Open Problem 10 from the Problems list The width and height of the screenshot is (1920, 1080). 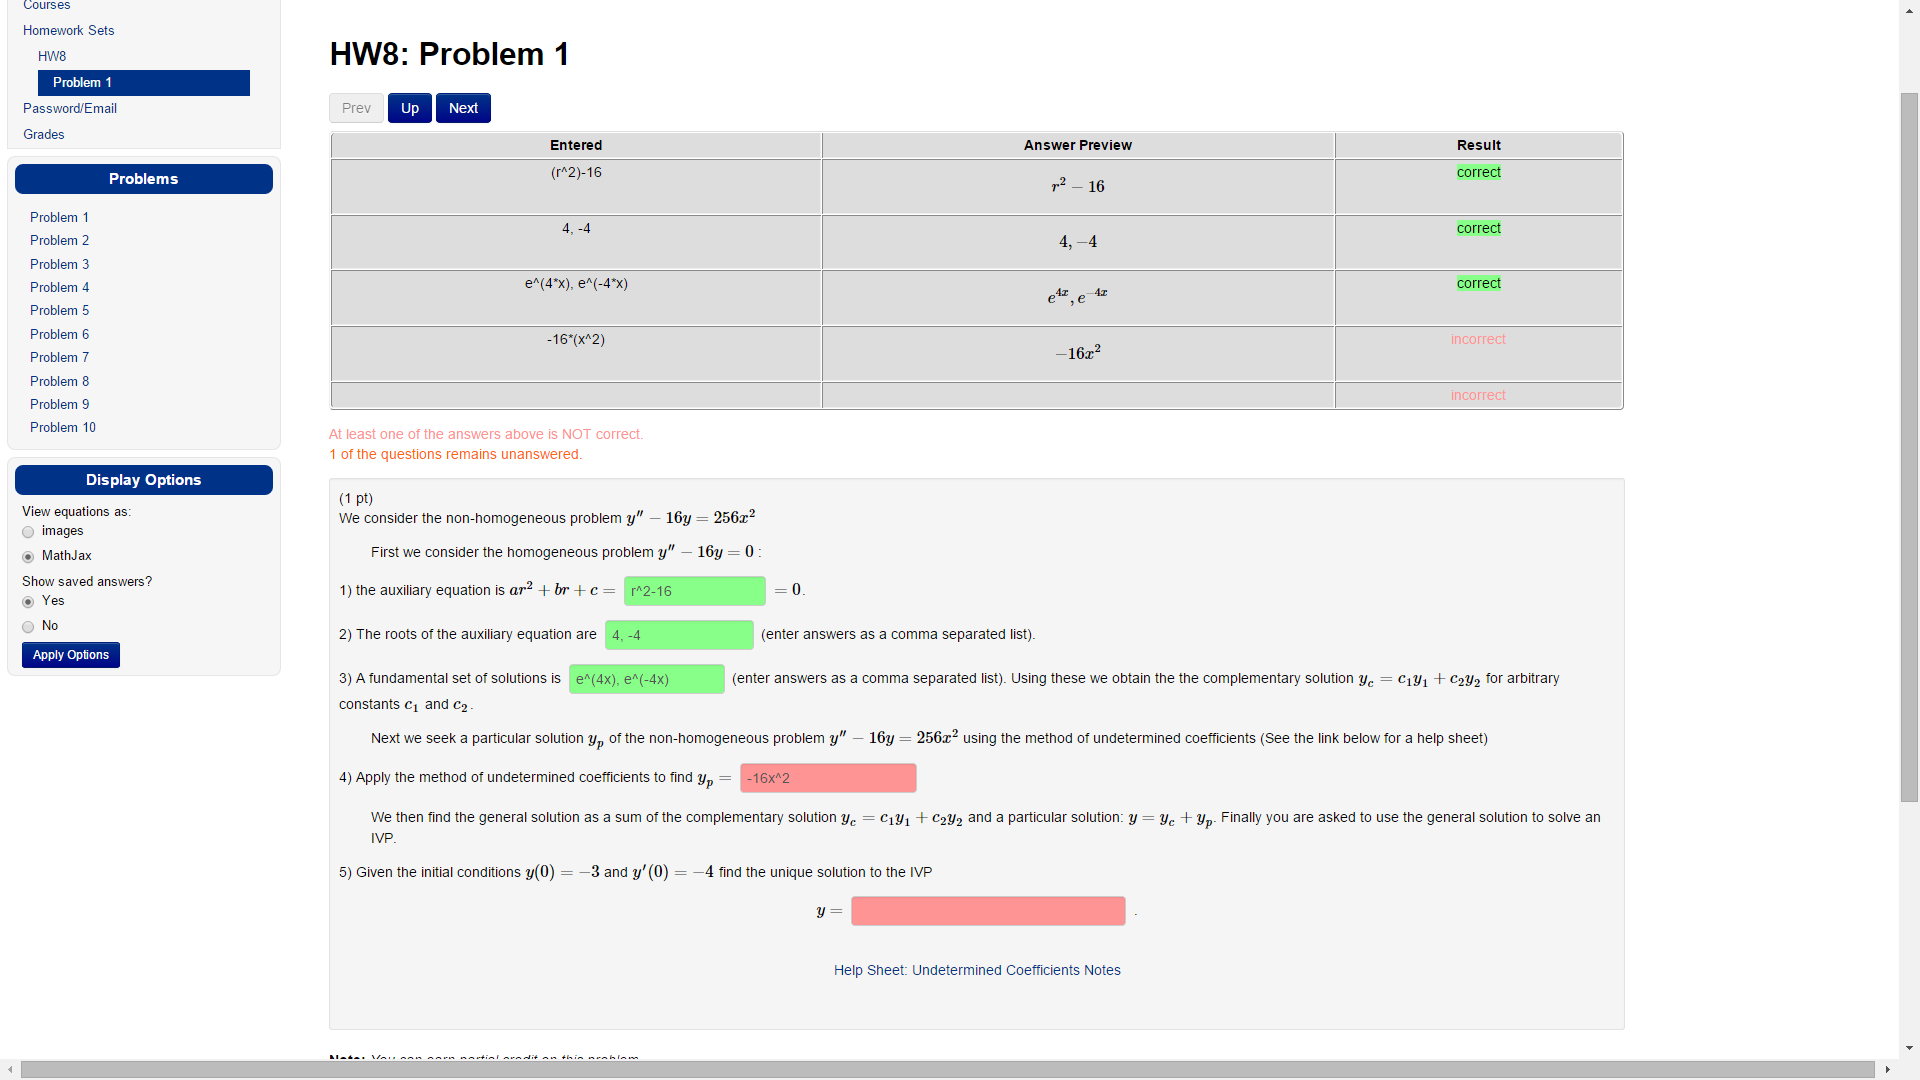click(62, 427)
